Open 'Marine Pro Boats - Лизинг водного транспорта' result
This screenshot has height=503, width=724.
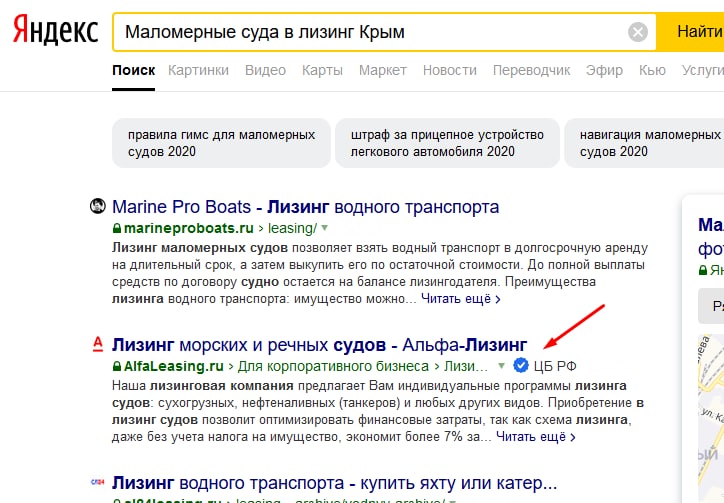click(x=305, y=207)
